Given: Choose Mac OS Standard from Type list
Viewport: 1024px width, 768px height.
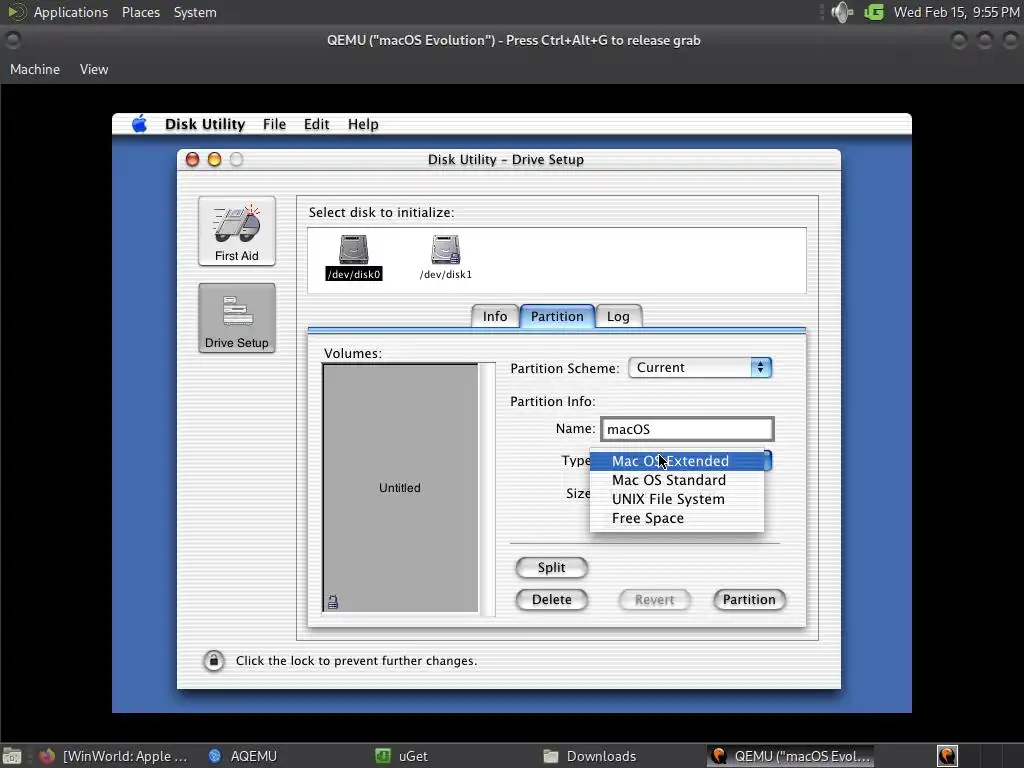Looking at the screenshot, I should pyautogui.click(x=677, y=480).
